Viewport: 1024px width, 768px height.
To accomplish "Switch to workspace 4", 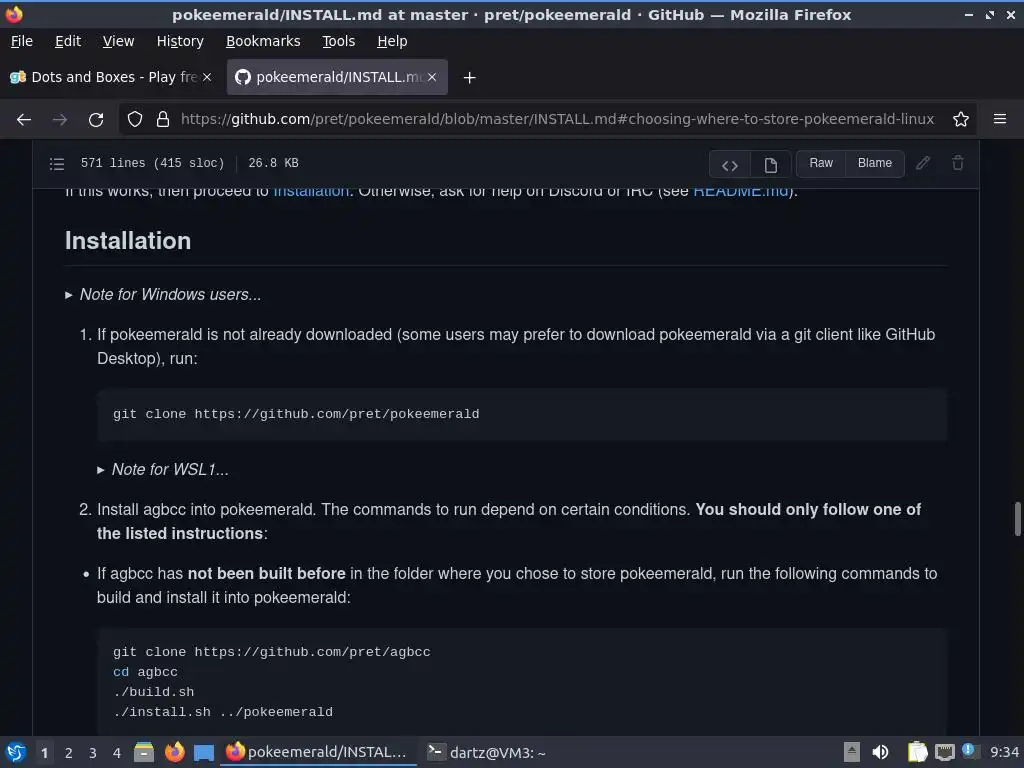I will pyautogui.click(x=117, y=753).
